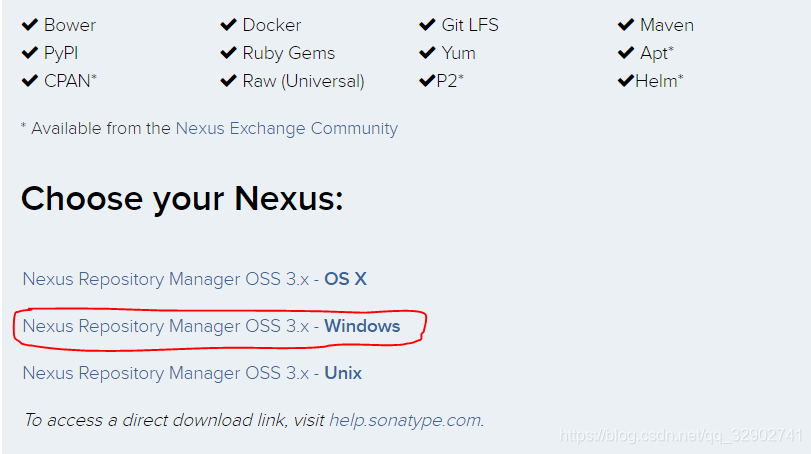This screenshot has height=454, width=811.
Task: Click the checkmark icon beside Yum
Action: [x=427, y=52]
